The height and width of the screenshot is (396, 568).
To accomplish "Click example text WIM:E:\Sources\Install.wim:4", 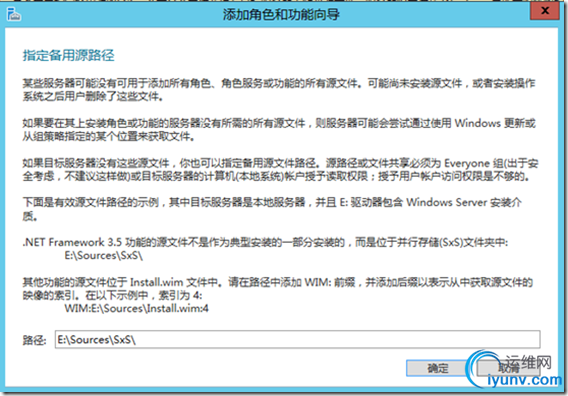I will (x=137, y=308).
